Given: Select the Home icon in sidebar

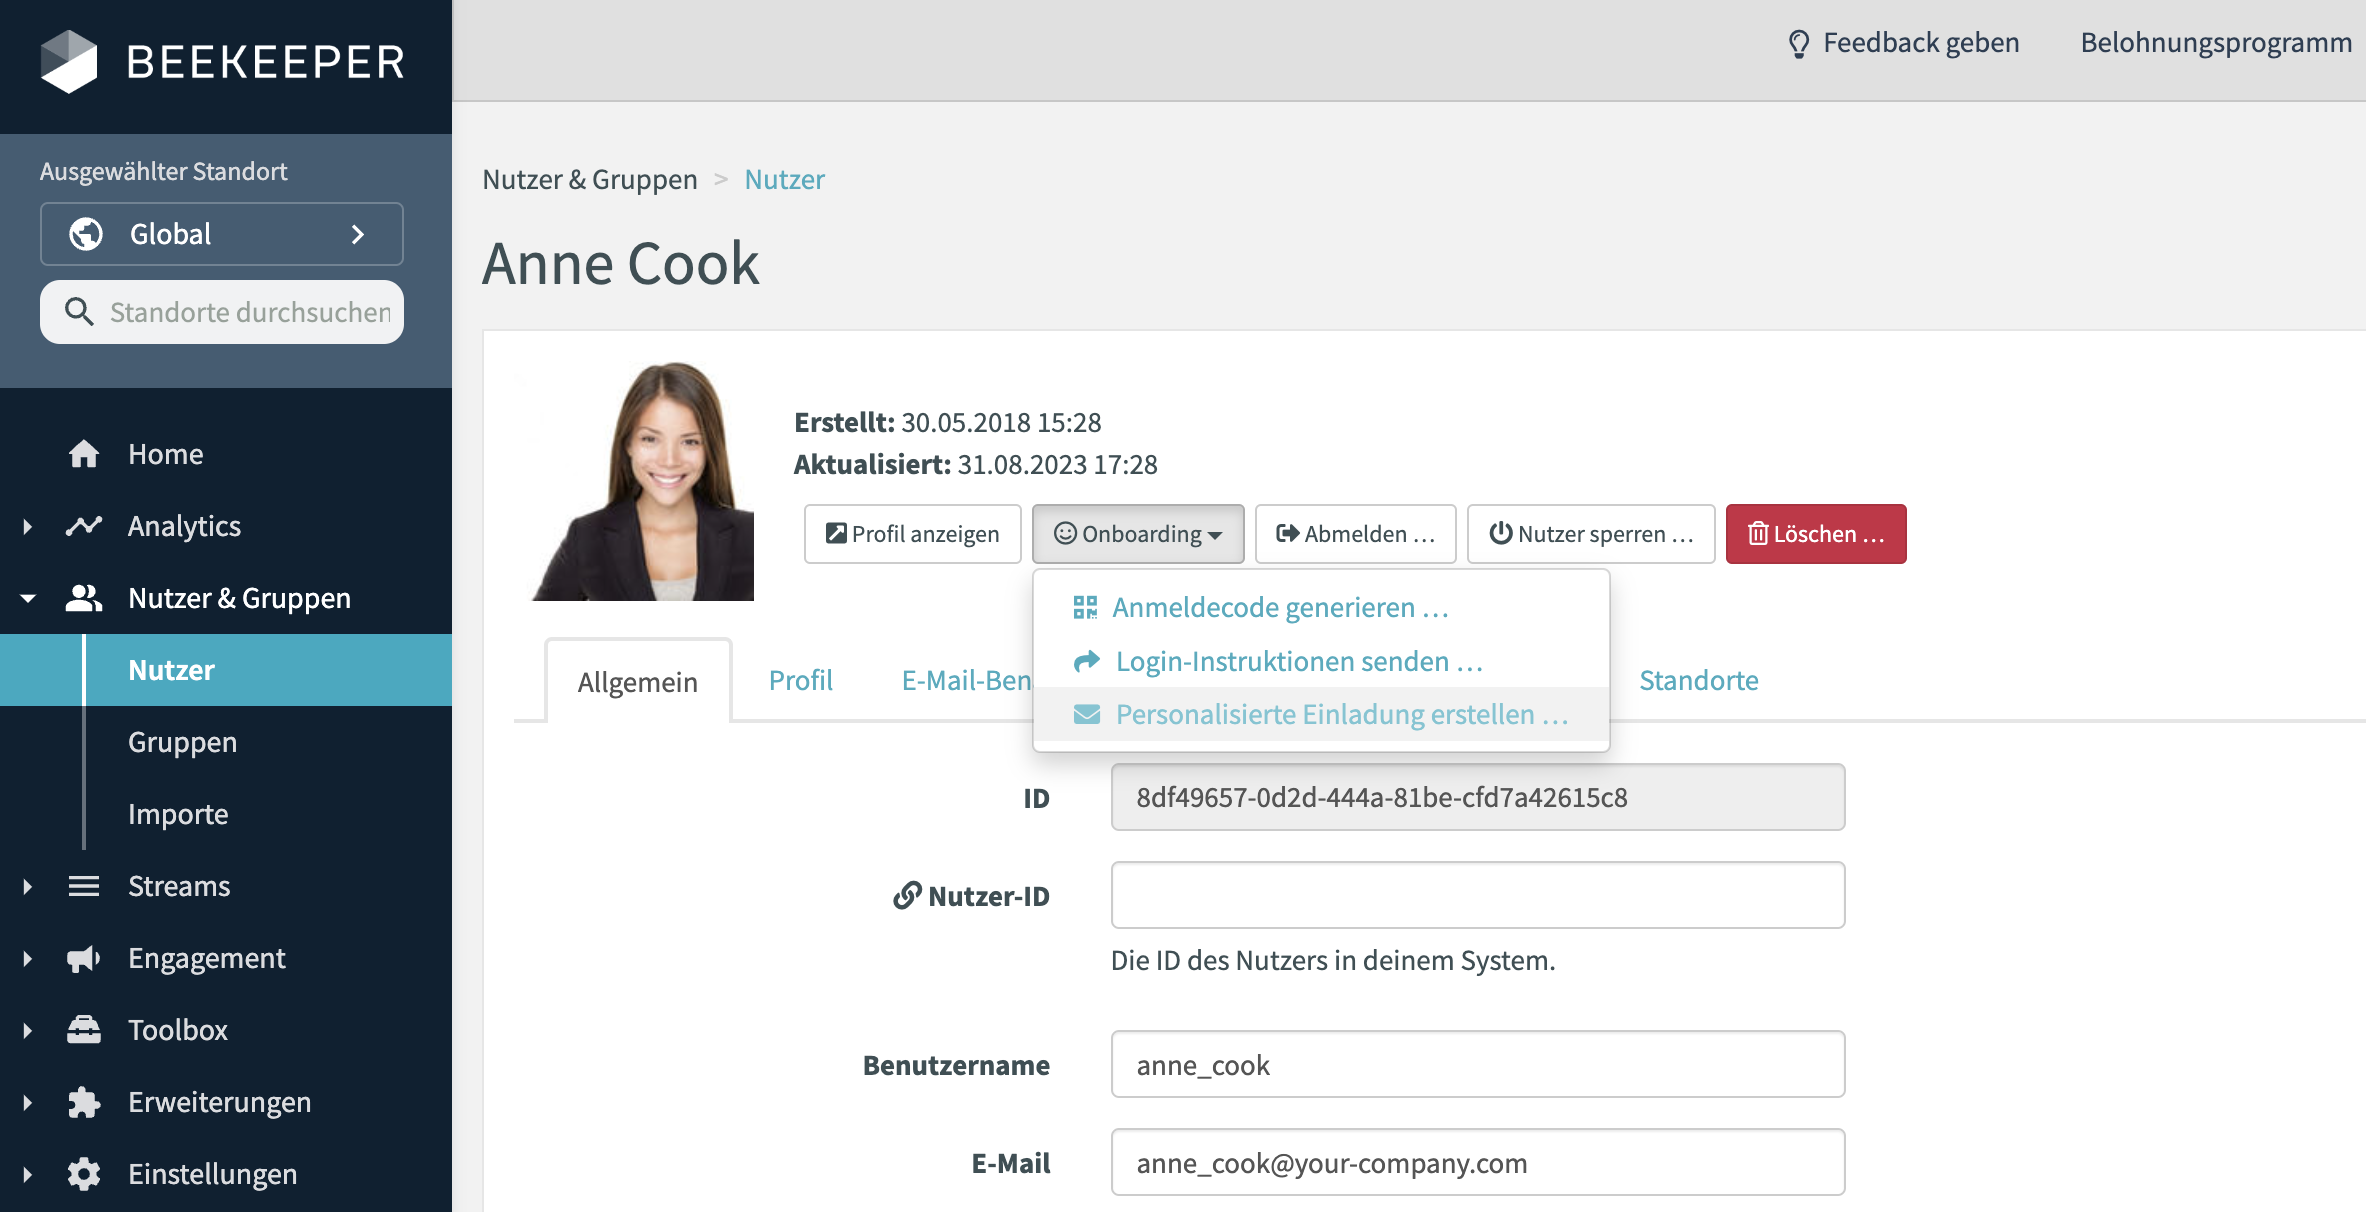Looking at the screenshot, I should pos(83,453).
